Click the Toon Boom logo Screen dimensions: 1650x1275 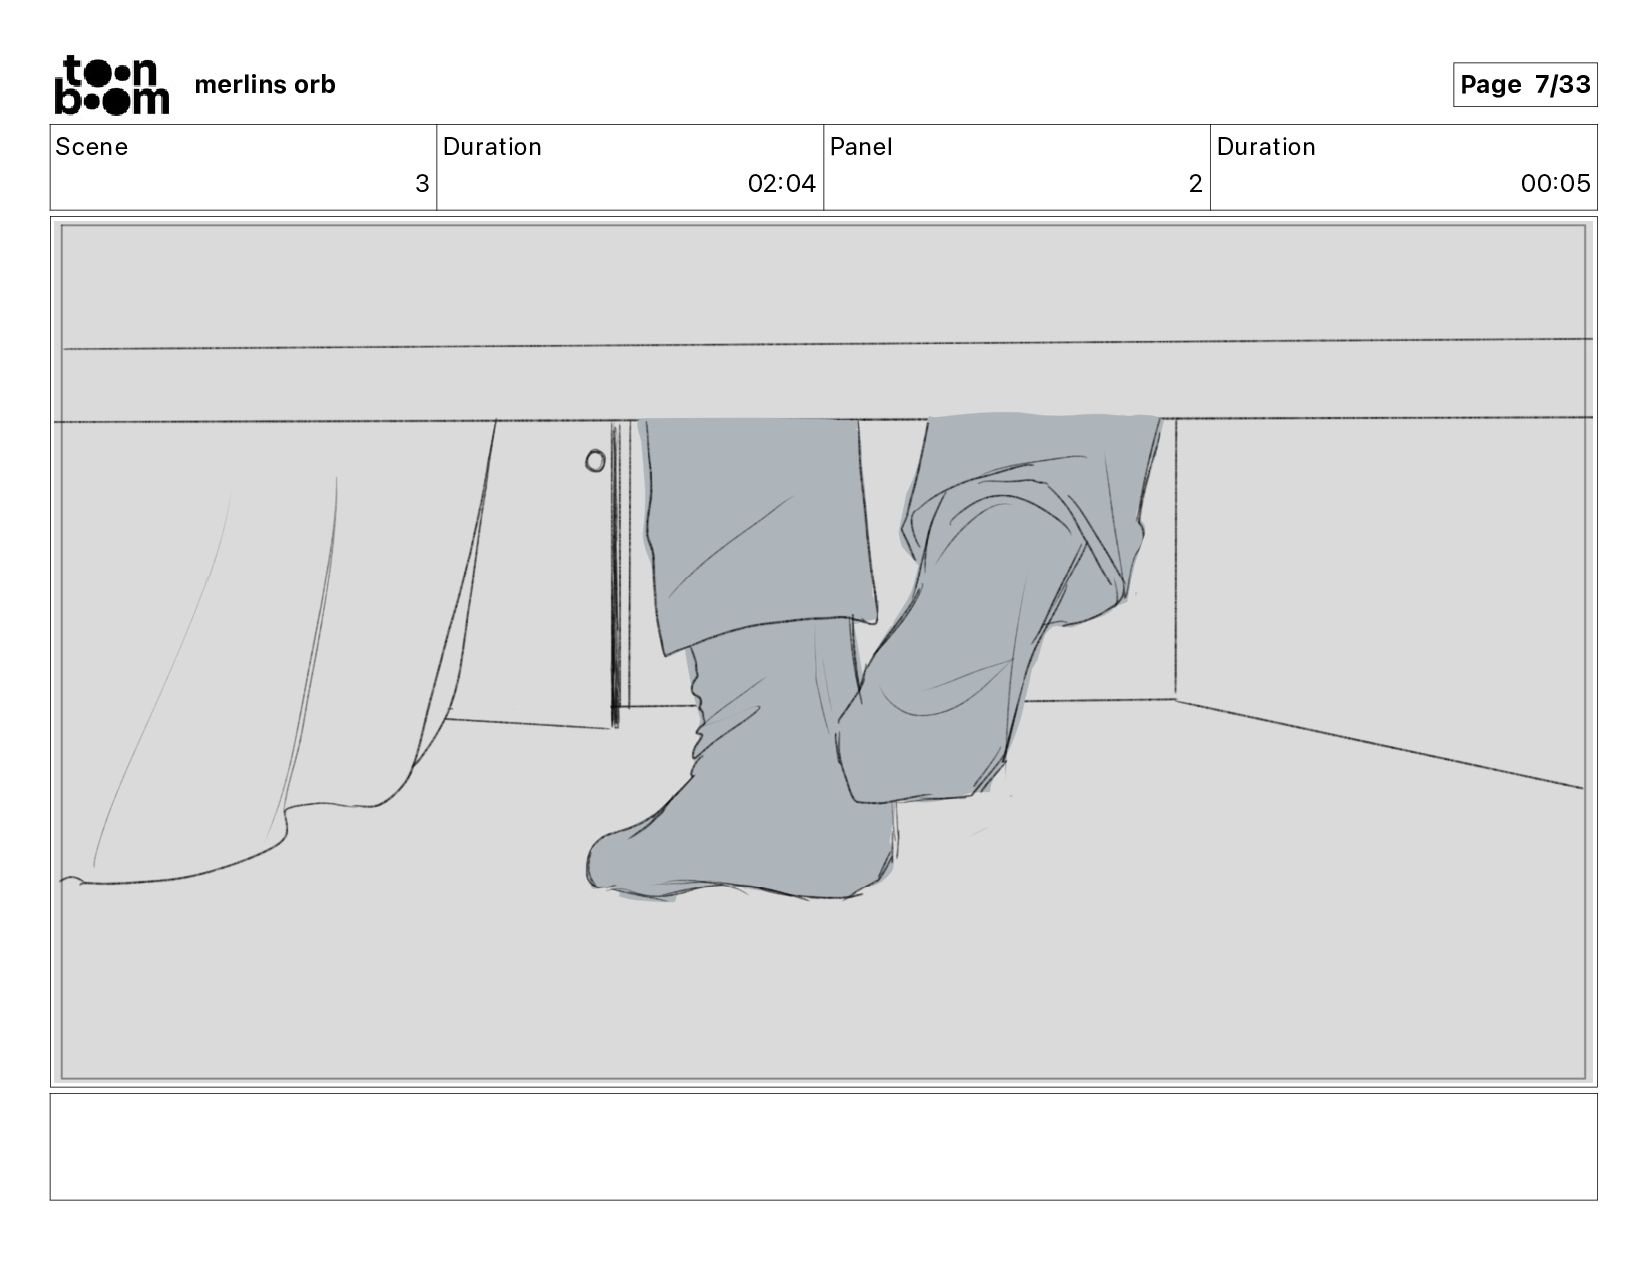click(x=111, y=85)
